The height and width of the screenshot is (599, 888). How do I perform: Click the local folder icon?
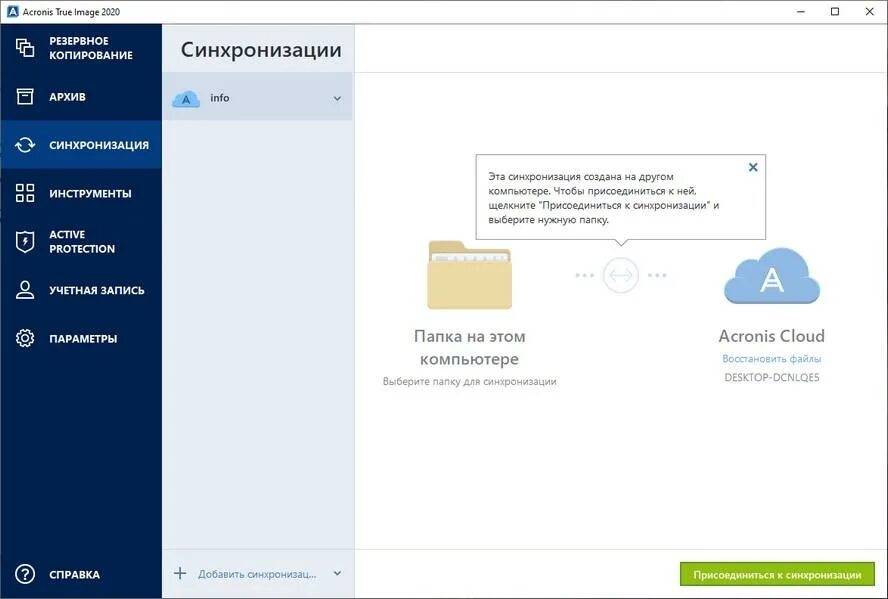[x=469, y=275]
